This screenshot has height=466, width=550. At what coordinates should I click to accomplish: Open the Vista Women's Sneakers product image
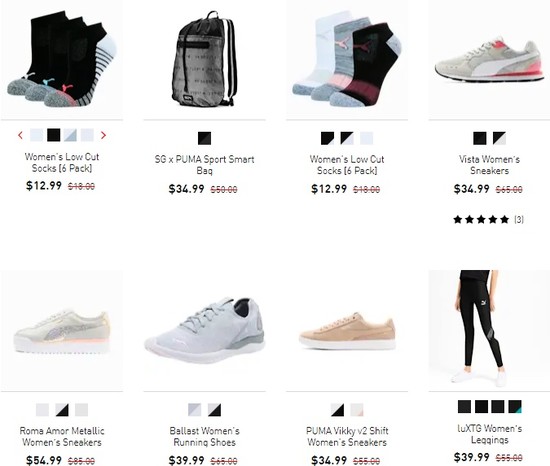click(x=489, y=59)
